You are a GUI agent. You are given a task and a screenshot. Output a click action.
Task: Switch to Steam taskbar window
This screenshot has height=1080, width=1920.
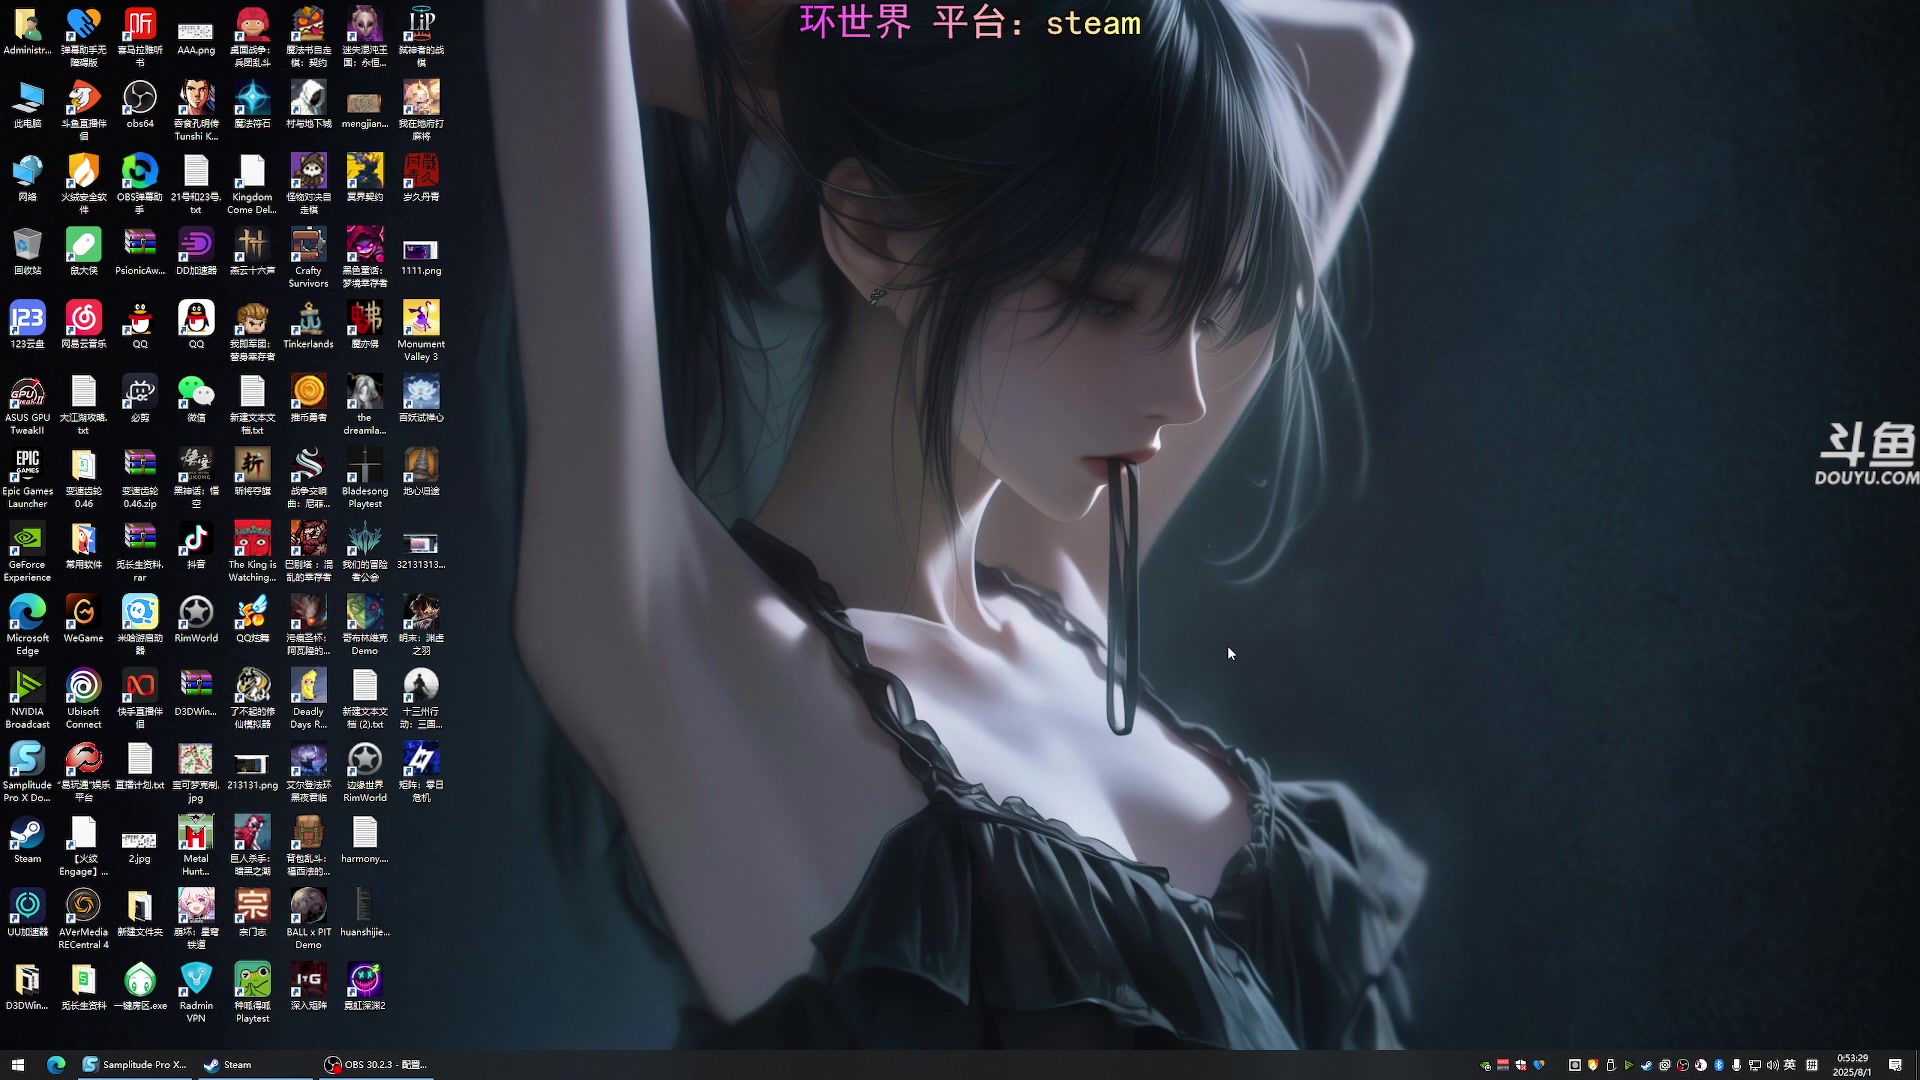point(254,1065)
